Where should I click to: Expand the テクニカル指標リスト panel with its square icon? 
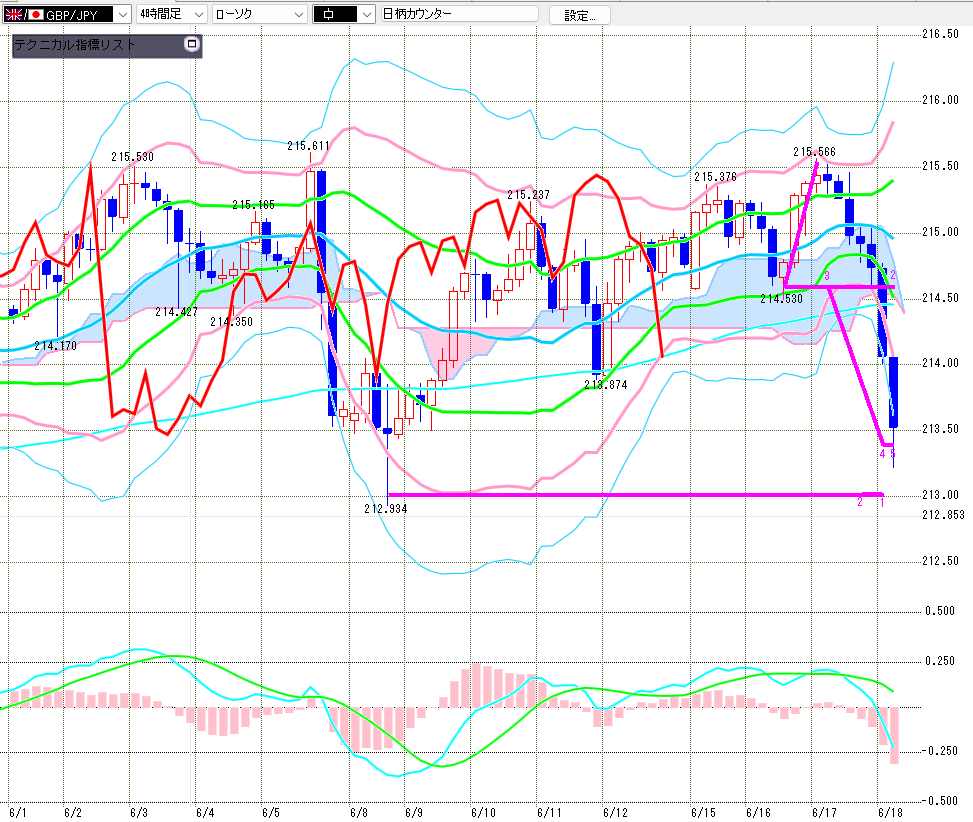coord(192,44)
